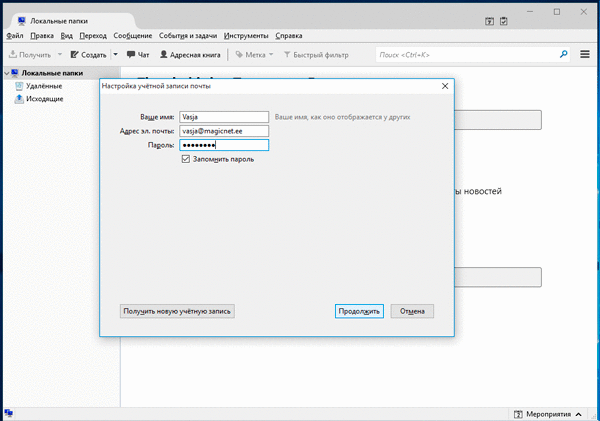Open the События и задачи menu
The image size is (600, 421).
[188, 36]
